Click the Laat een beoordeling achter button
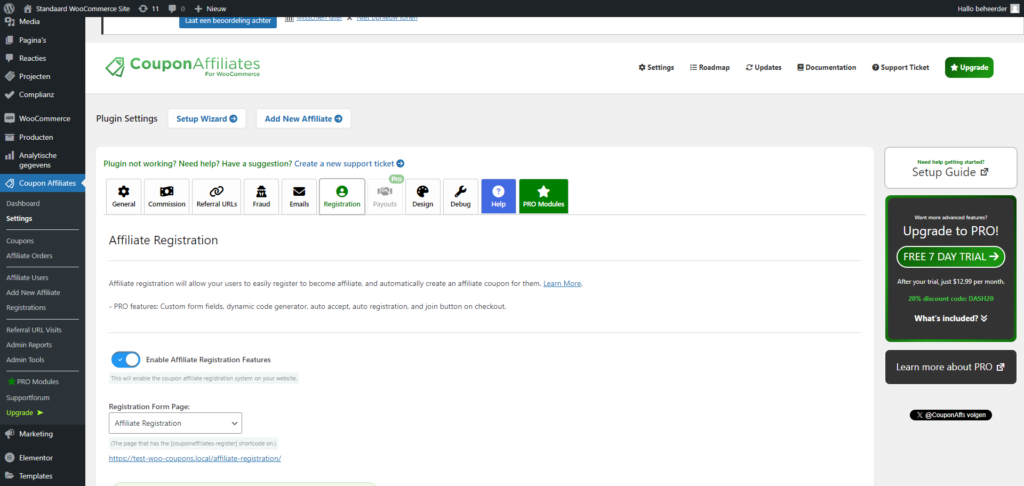This screenshot has height=486, width=1024. click(x=228, y=21)
